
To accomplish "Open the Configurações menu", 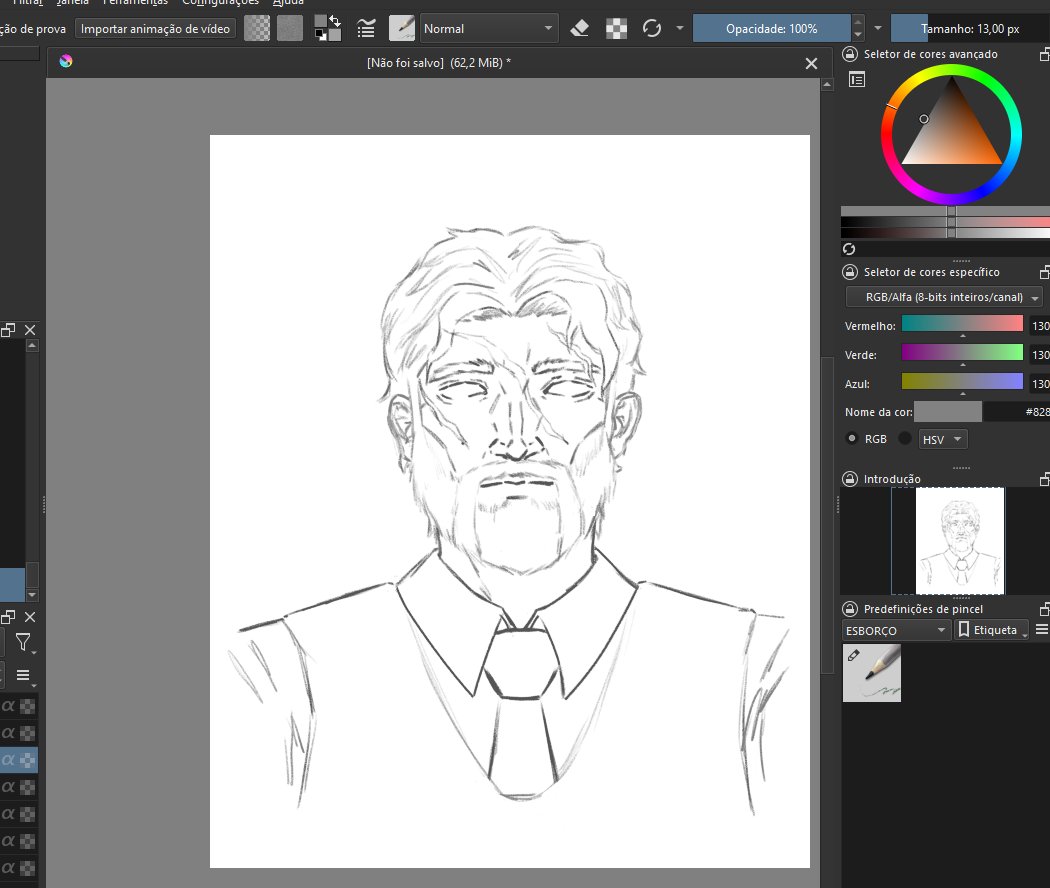I will (x=220, y=3).
